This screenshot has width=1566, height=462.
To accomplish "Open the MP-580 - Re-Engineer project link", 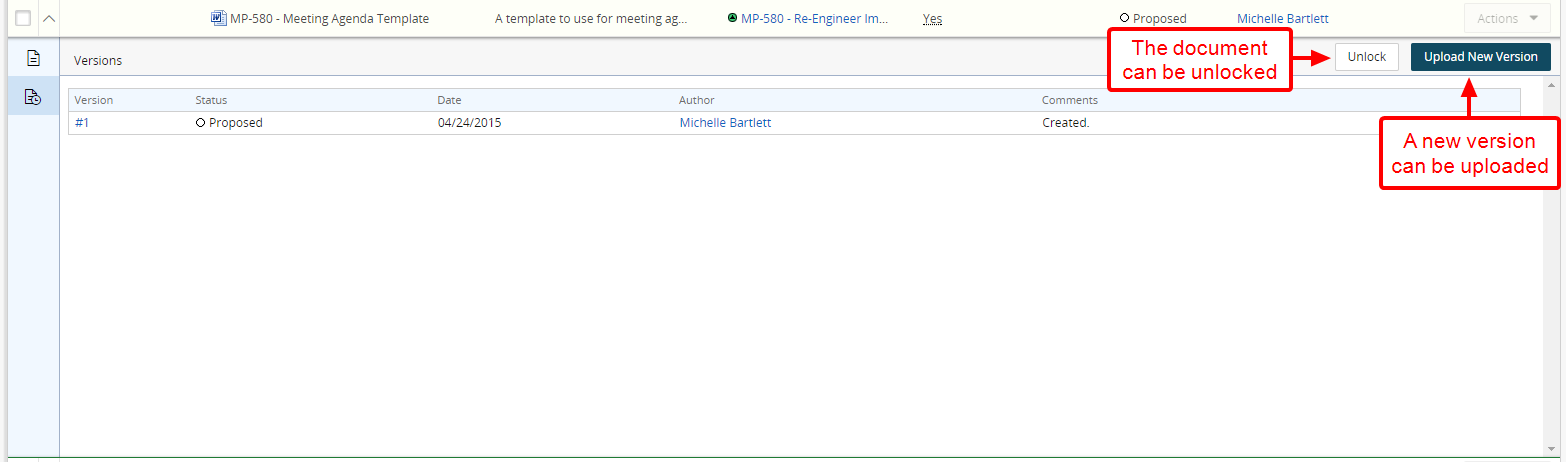I will tap(814, 18).
